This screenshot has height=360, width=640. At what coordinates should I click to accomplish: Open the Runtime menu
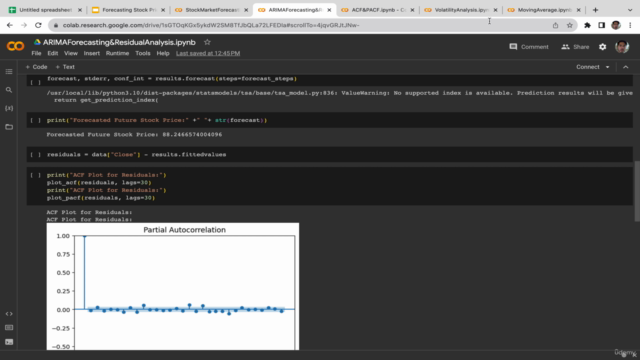pos(117,53)
